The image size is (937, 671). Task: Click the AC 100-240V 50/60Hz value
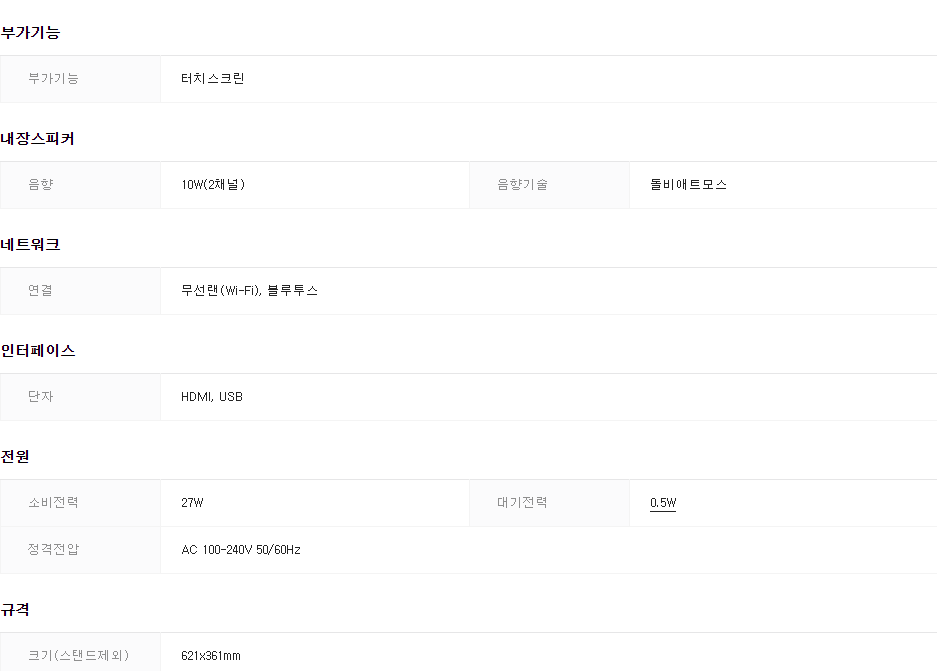[241, 550]
